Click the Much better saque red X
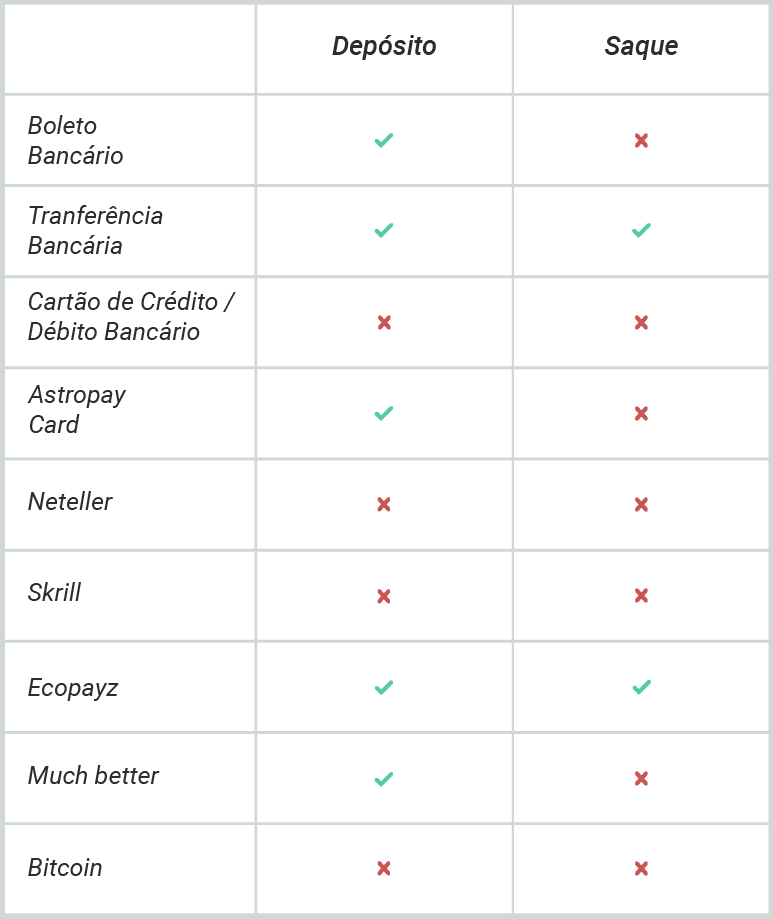This screenshot has height=919, width=773. tap(641, 778)
